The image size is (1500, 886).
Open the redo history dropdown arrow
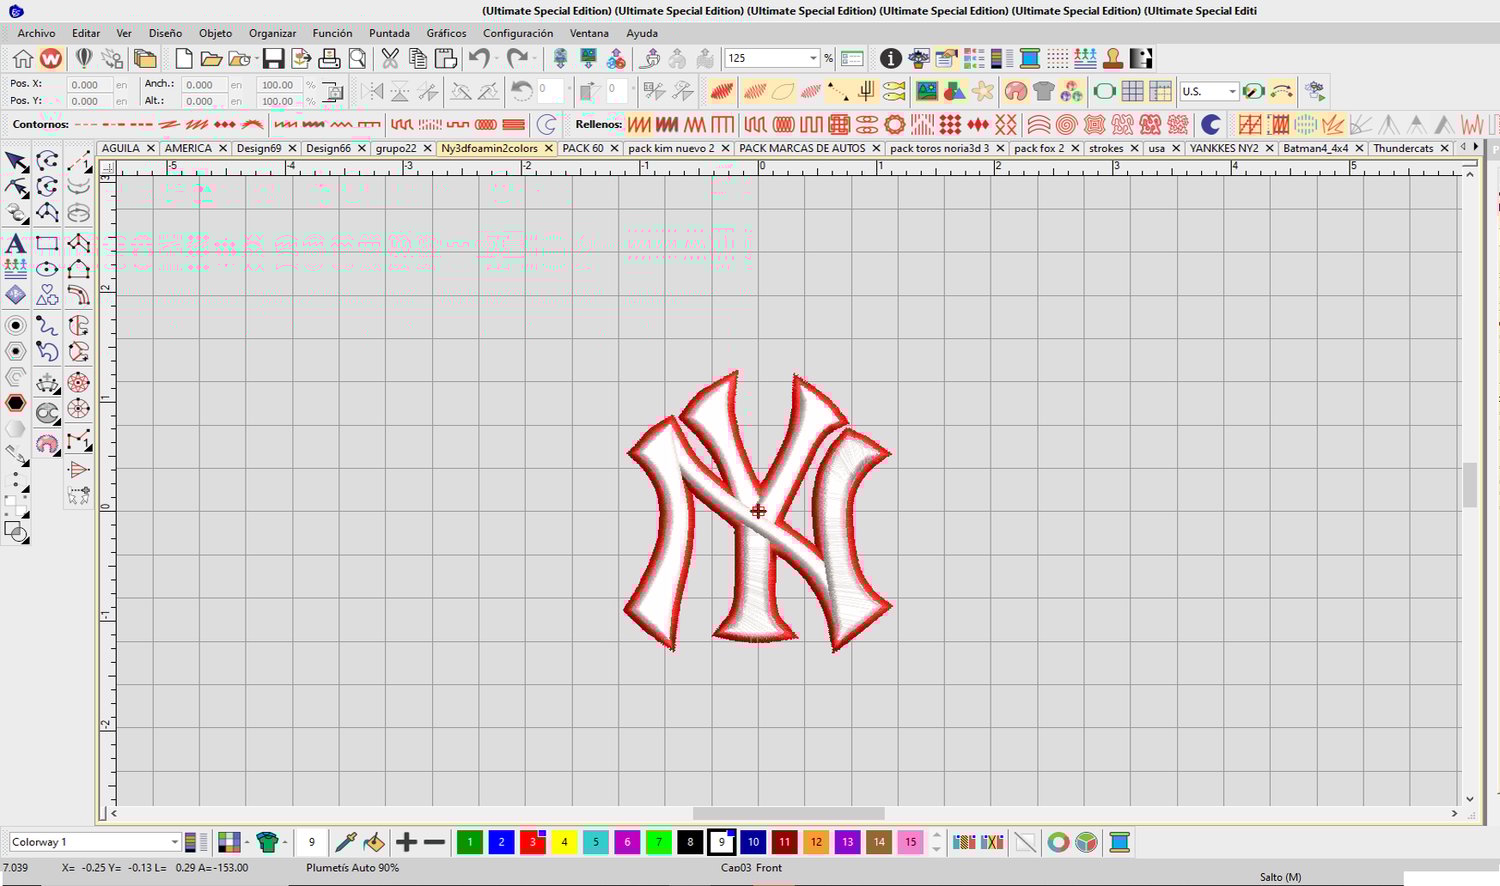(533, 58)
